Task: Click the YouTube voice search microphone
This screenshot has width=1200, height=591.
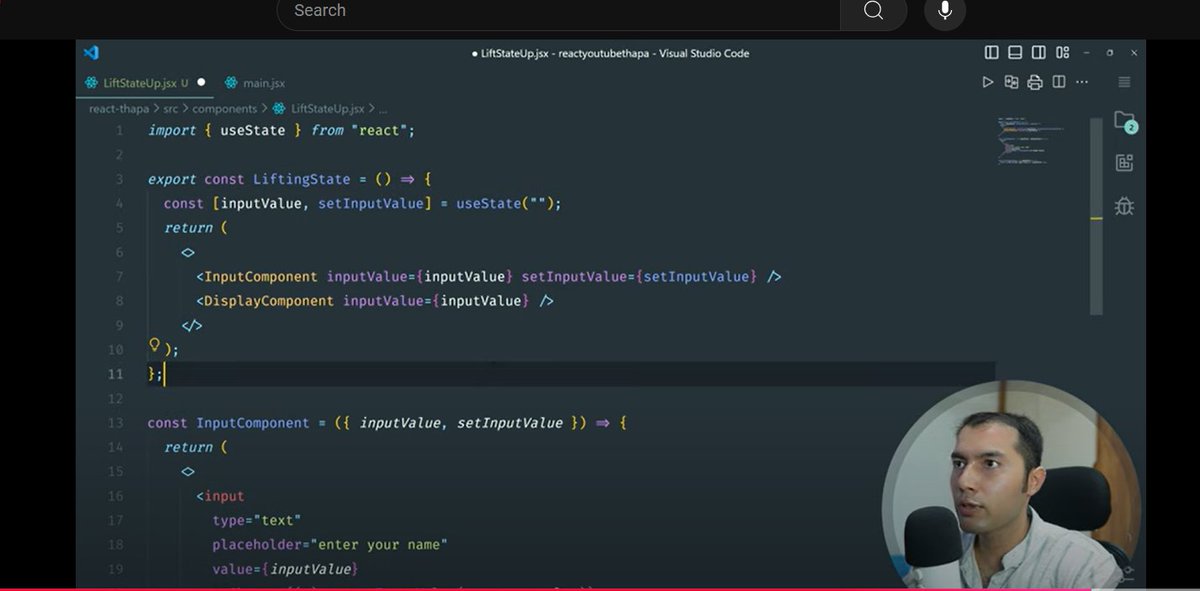Action: pos(945,11)
